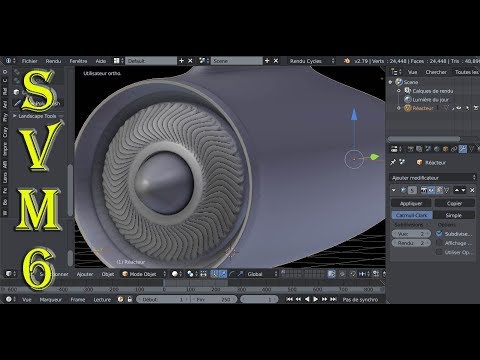Click the Réacteur object cube icon
Viewport: 480px width, 360px height.
click(x=419, y=162)
